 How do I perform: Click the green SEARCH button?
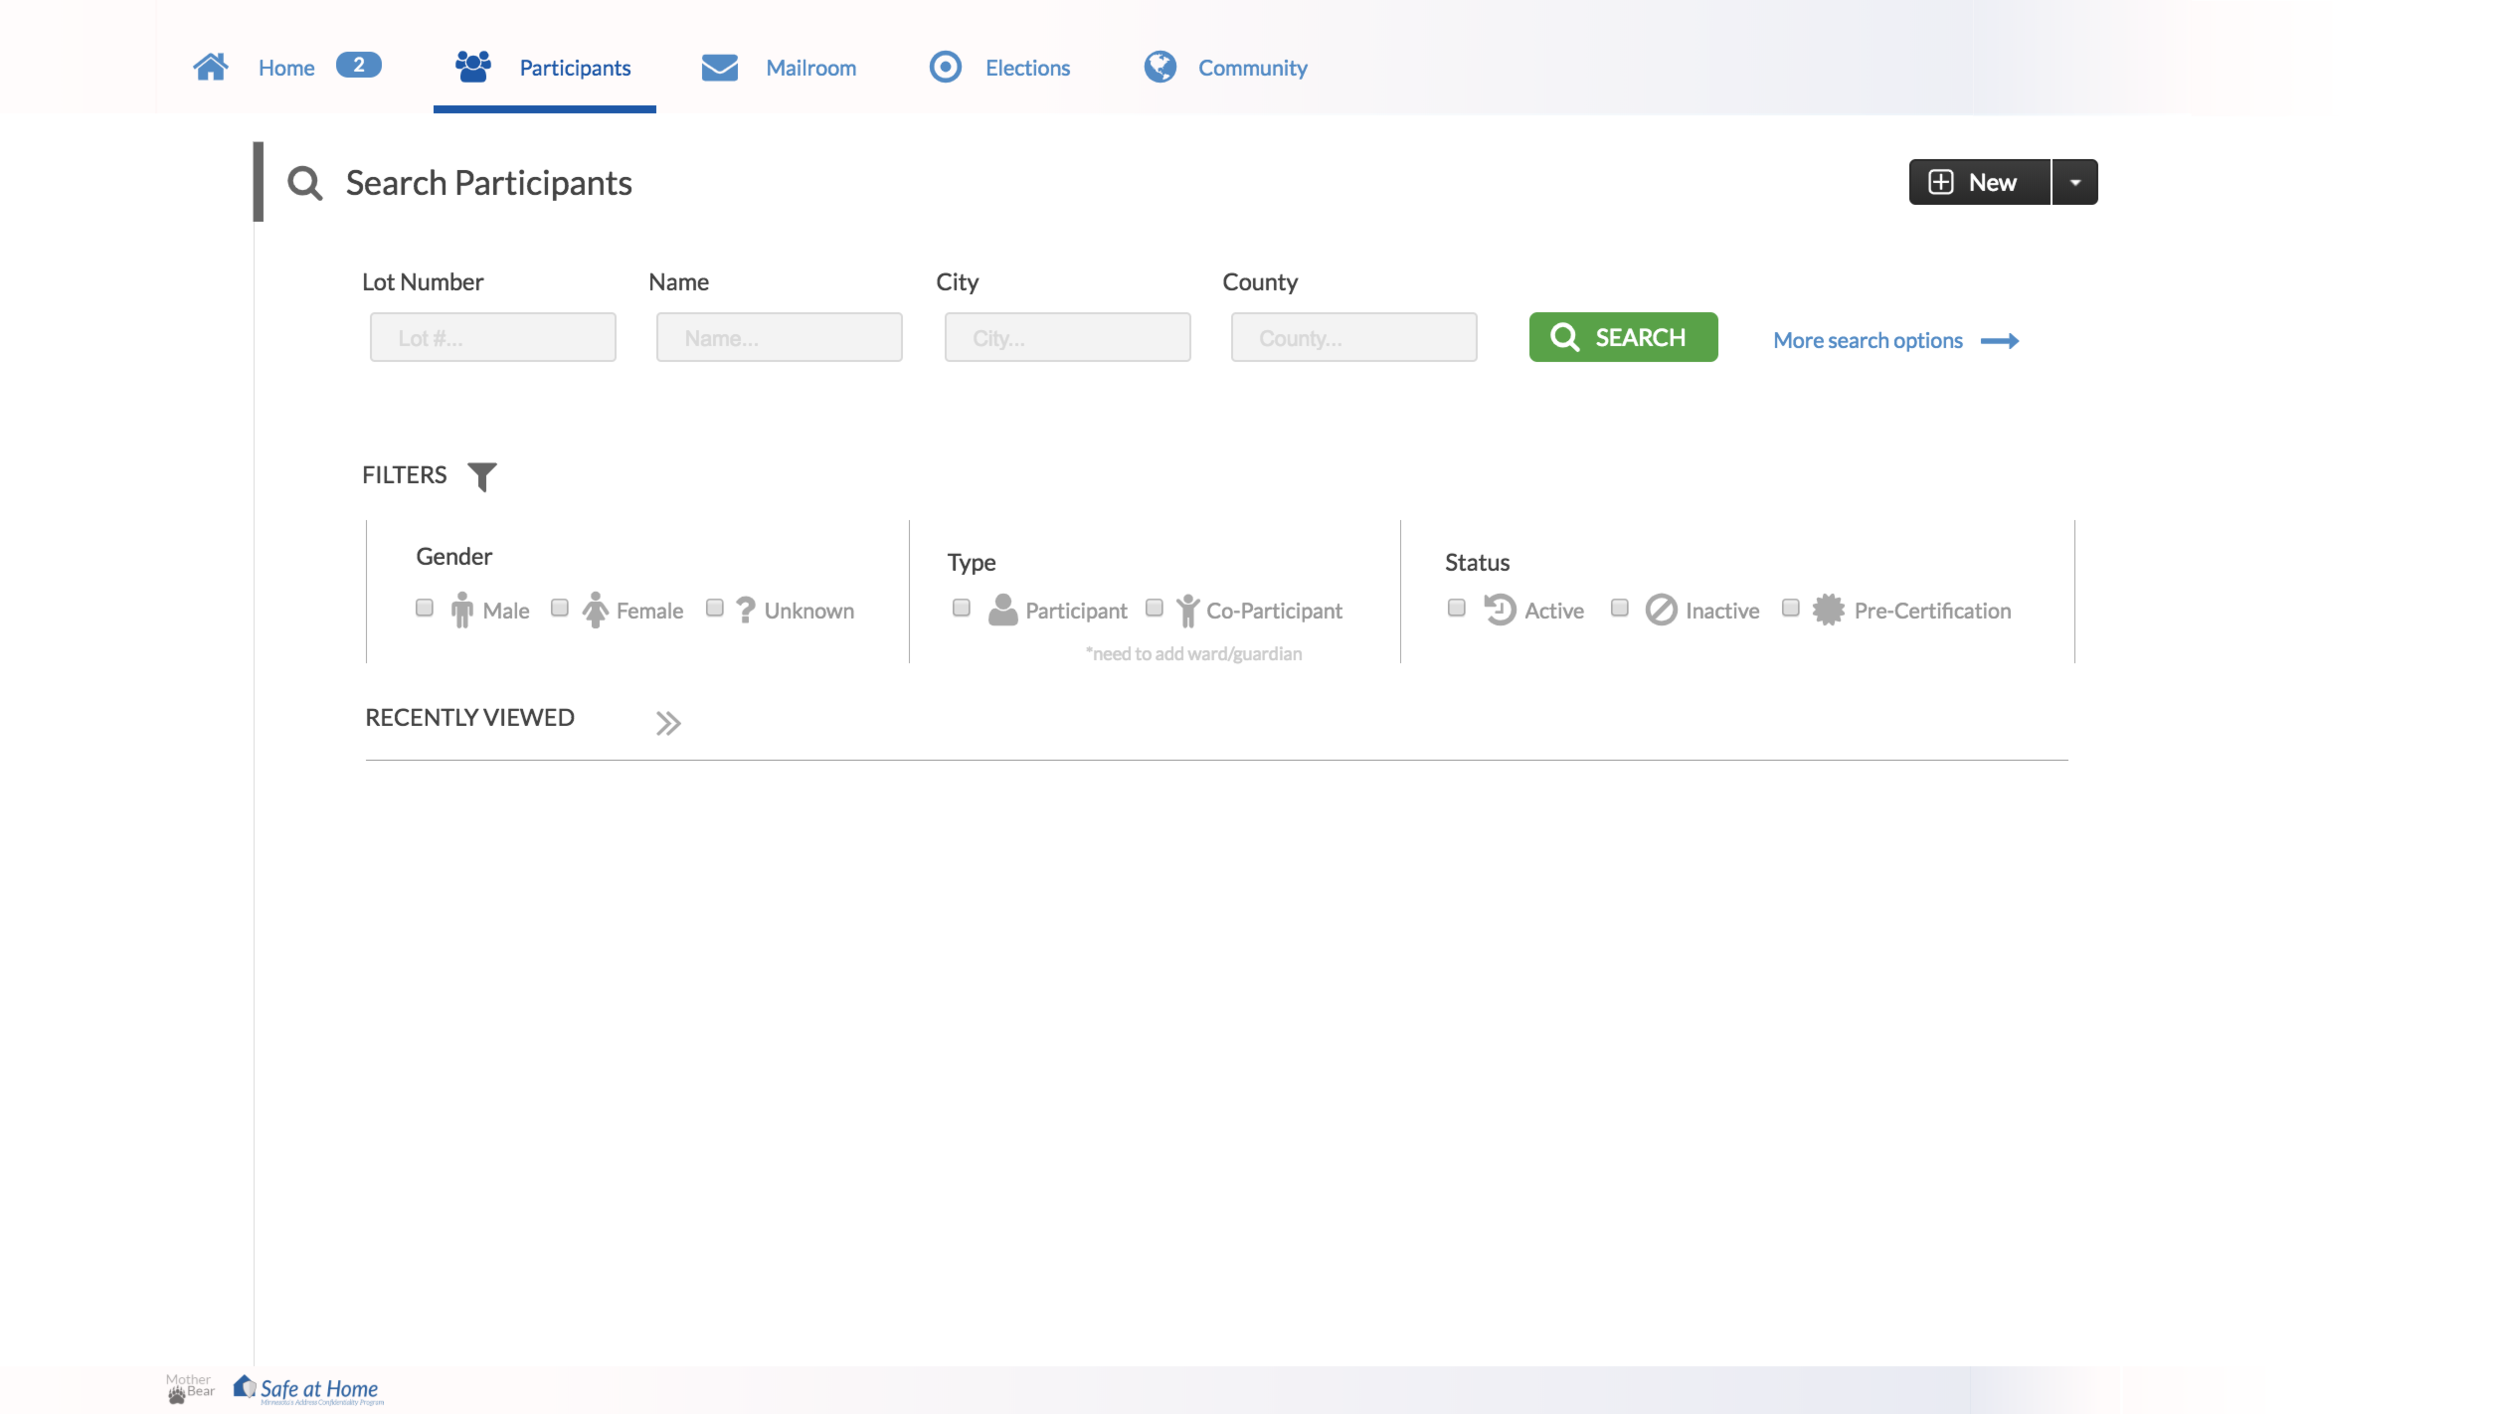click(x=1622, y=337)
